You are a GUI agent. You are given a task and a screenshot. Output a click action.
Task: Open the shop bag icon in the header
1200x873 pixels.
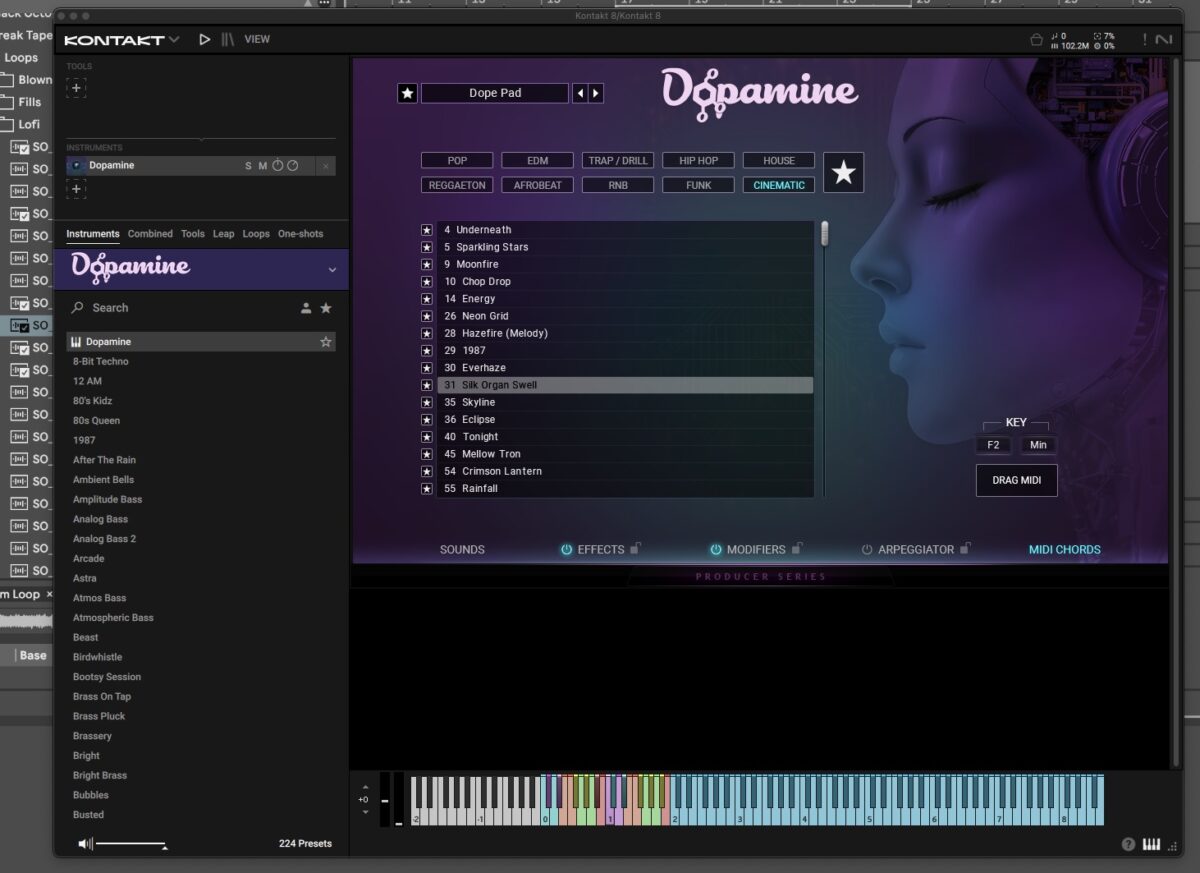click(1036, 39)
